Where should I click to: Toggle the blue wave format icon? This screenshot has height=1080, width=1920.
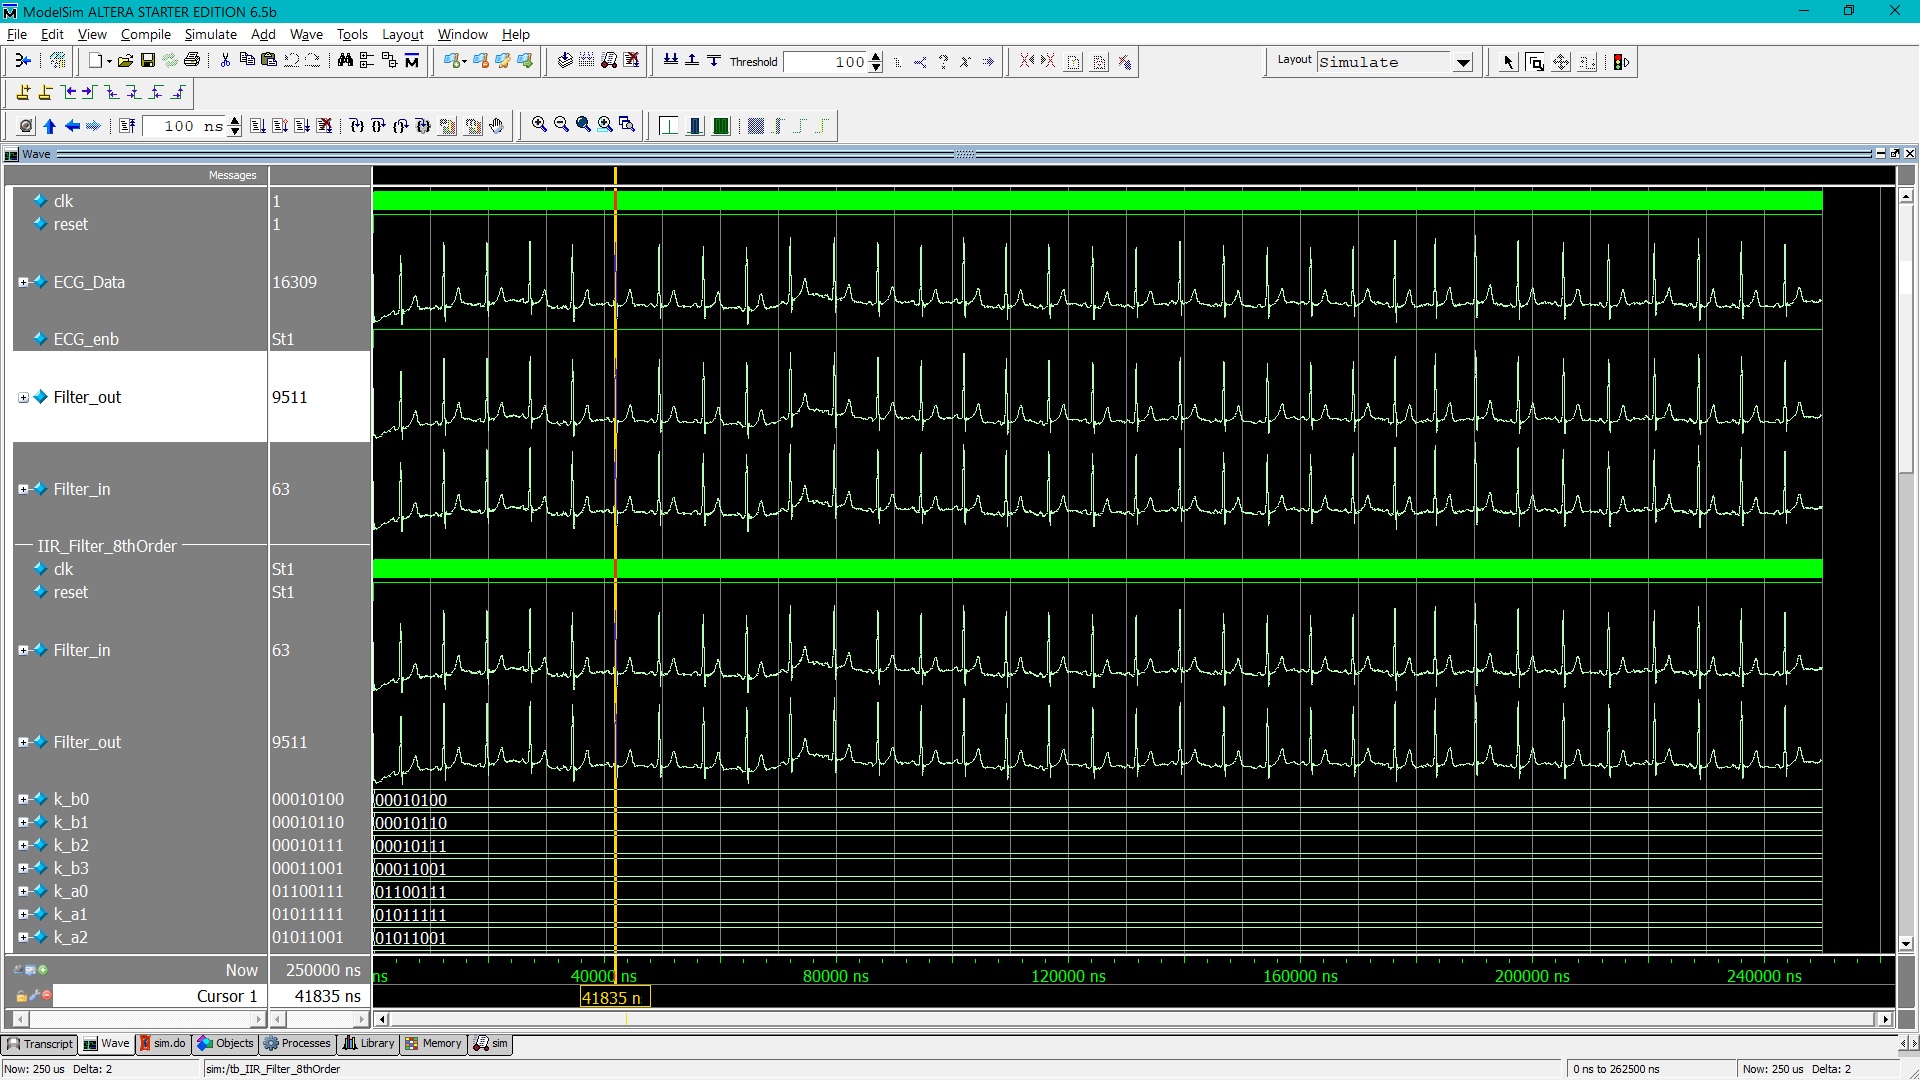coord(695,125)
